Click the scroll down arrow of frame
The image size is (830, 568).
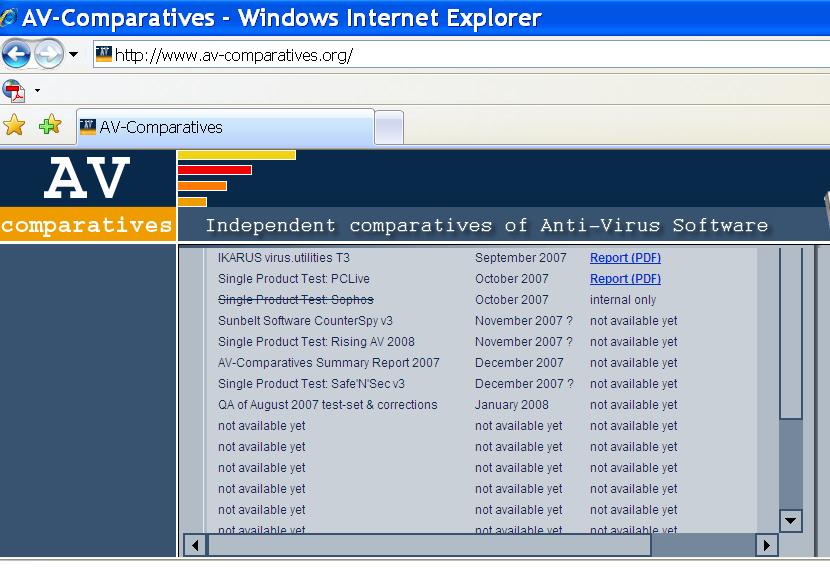pyautogui.click(x=791, y=521)
